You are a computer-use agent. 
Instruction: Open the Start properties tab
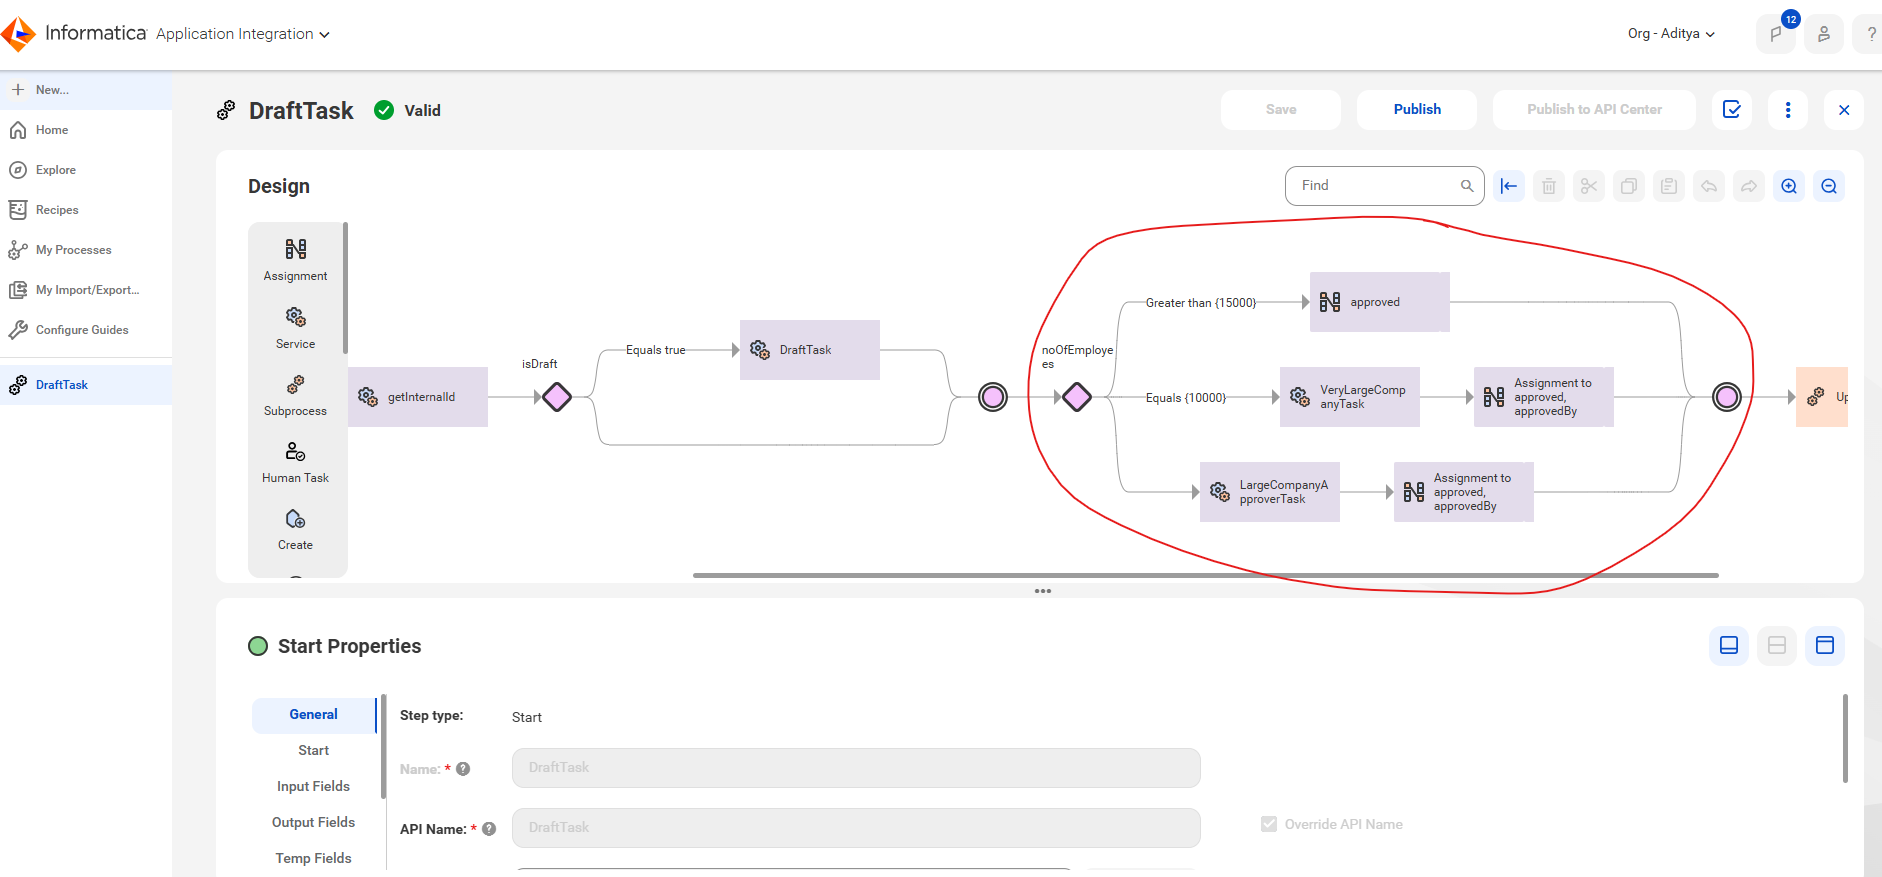[314, 750]
